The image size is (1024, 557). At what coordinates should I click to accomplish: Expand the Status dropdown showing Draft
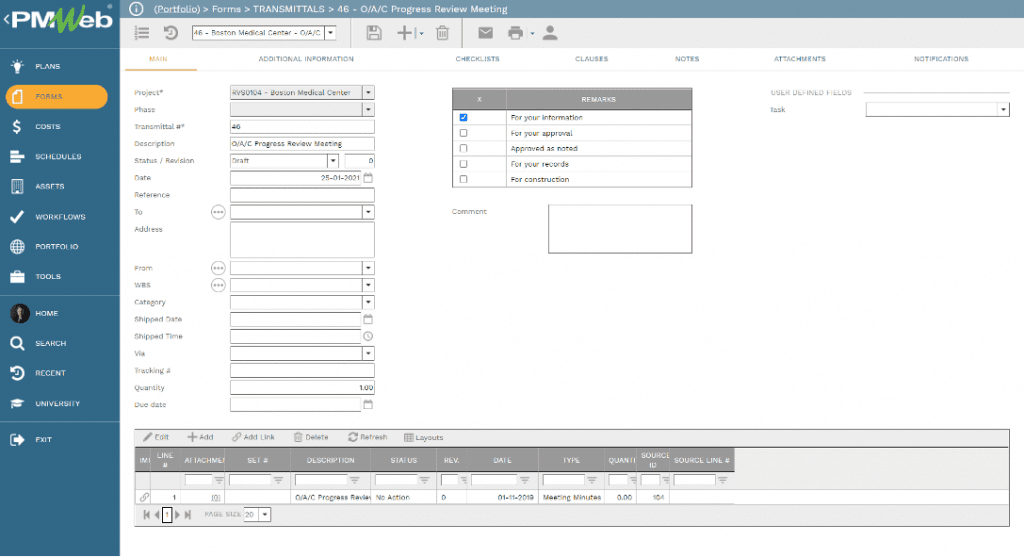(x=332, y=161)
